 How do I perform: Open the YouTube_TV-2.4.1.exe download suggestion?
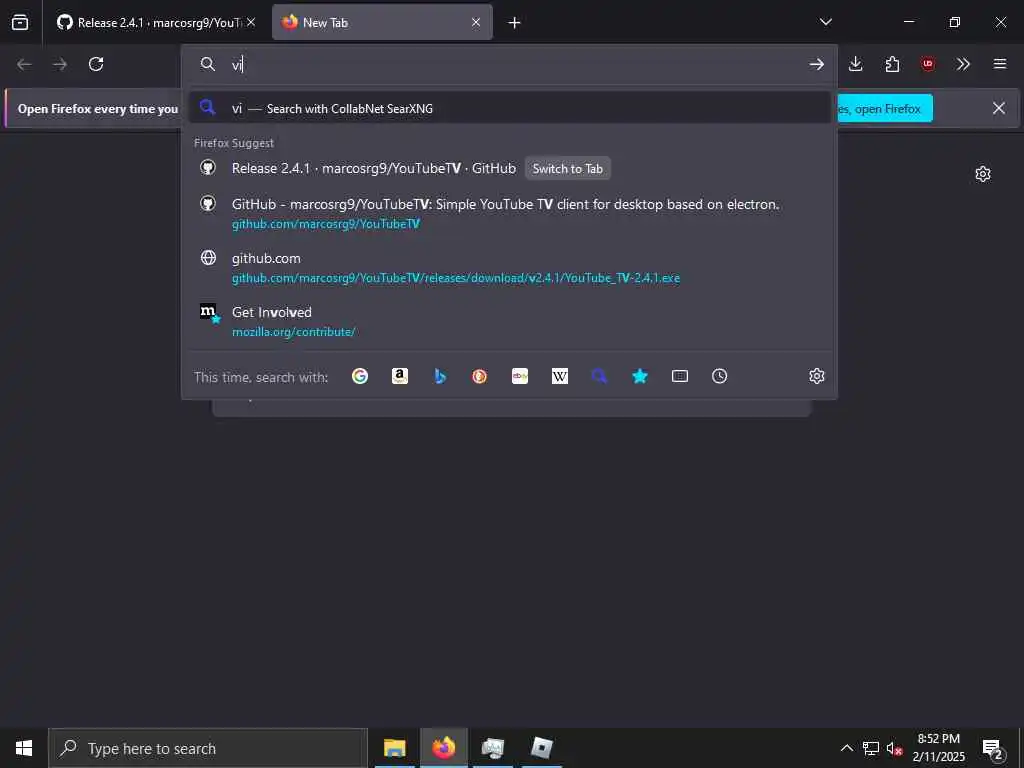point(509,268)
